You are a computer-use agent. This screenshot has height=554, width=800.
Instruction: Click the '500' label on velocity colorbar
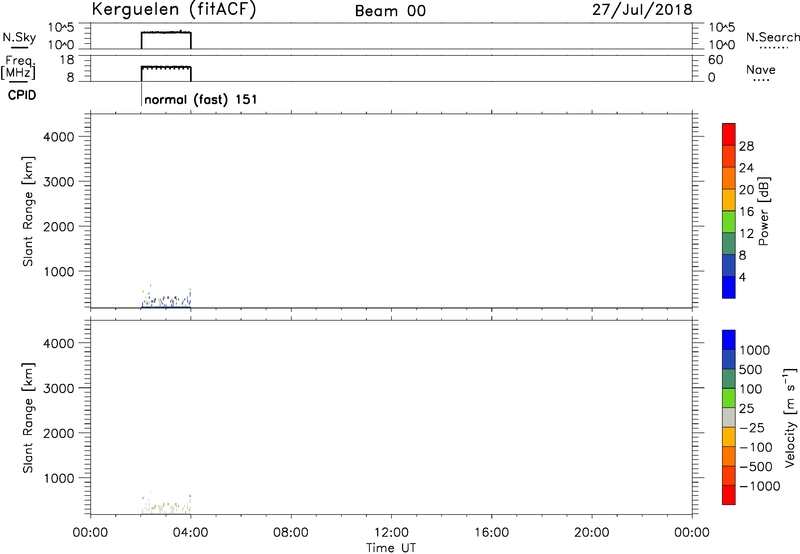pyautogui.click(x=751, y=370)
